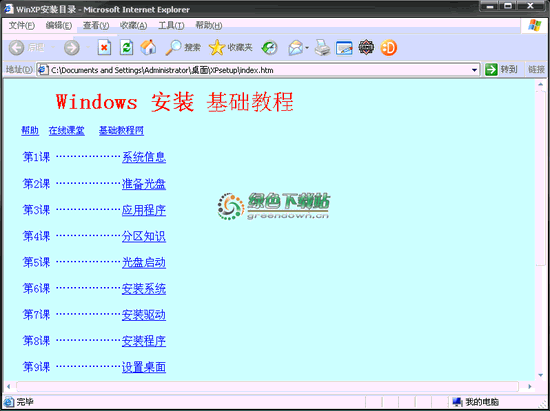The image size is (550, 411).
Task: Click the Windows flag logo
Action: point(535,25)
